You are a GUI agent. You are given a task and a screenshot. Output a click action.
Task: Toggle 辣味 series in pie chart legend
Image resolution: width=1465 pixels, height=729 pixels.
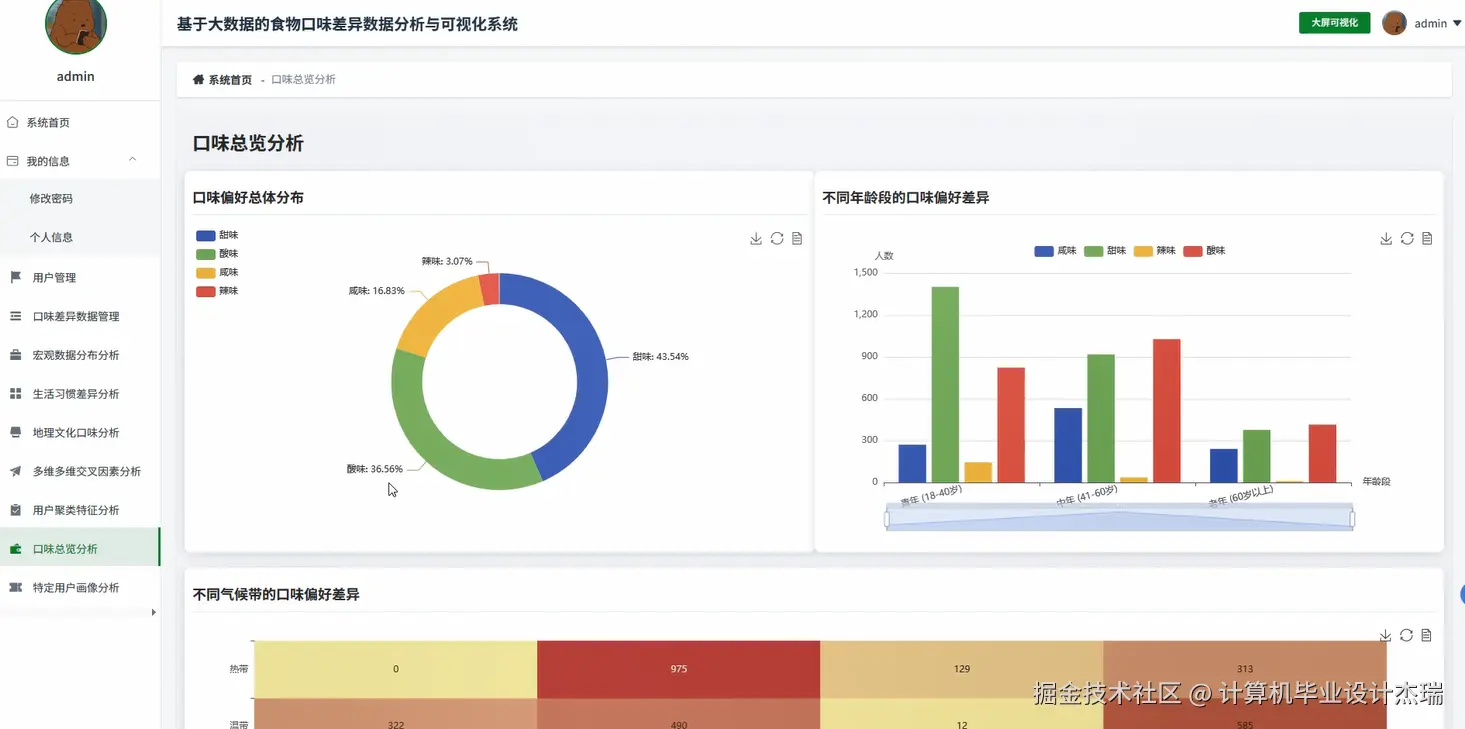point(217,291)
